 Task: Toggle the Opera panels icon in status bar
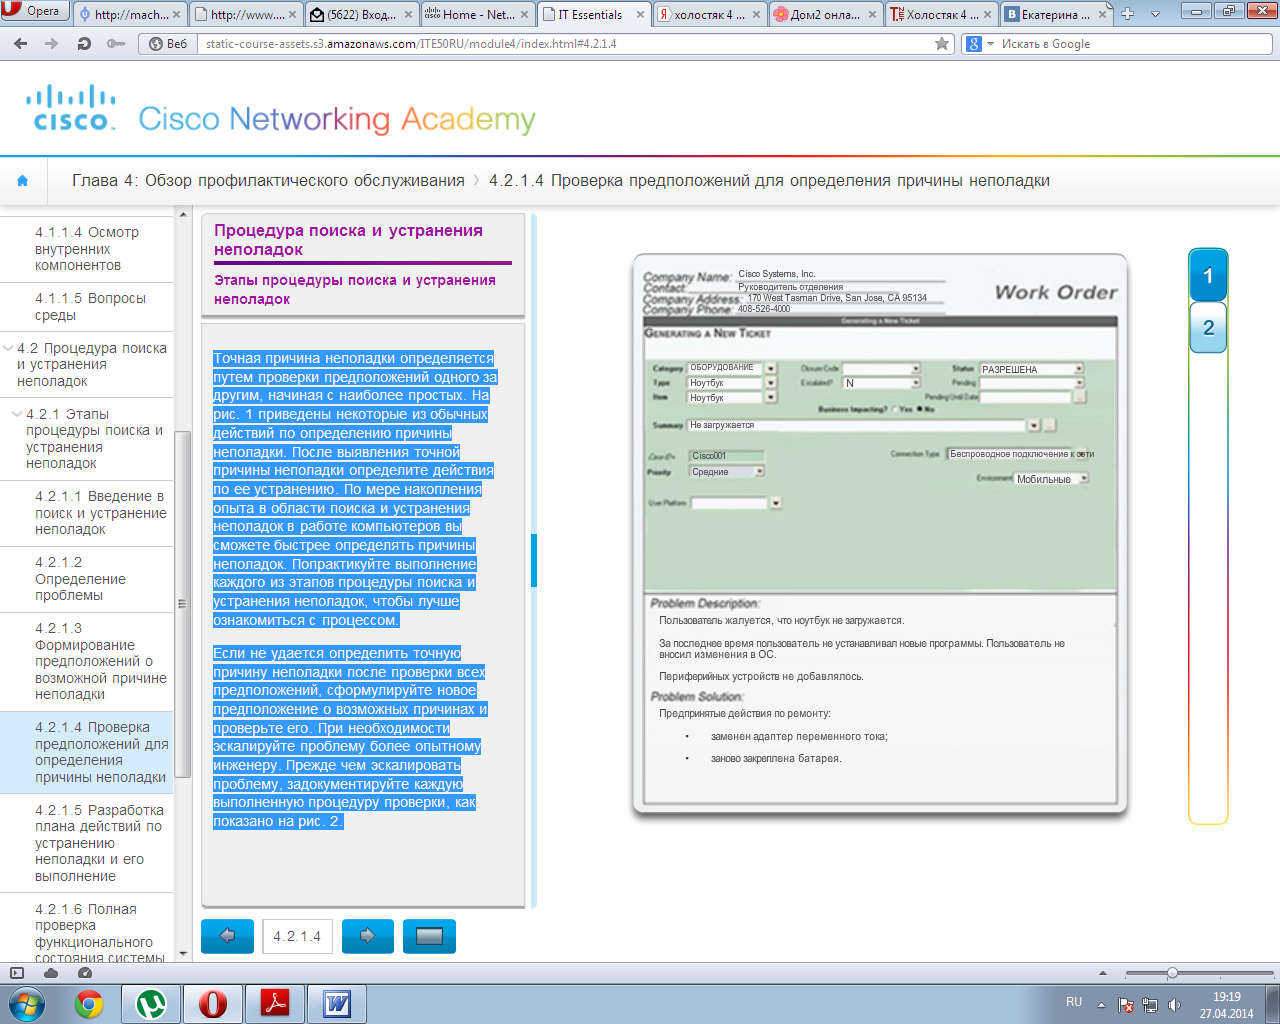coord(17,973)
